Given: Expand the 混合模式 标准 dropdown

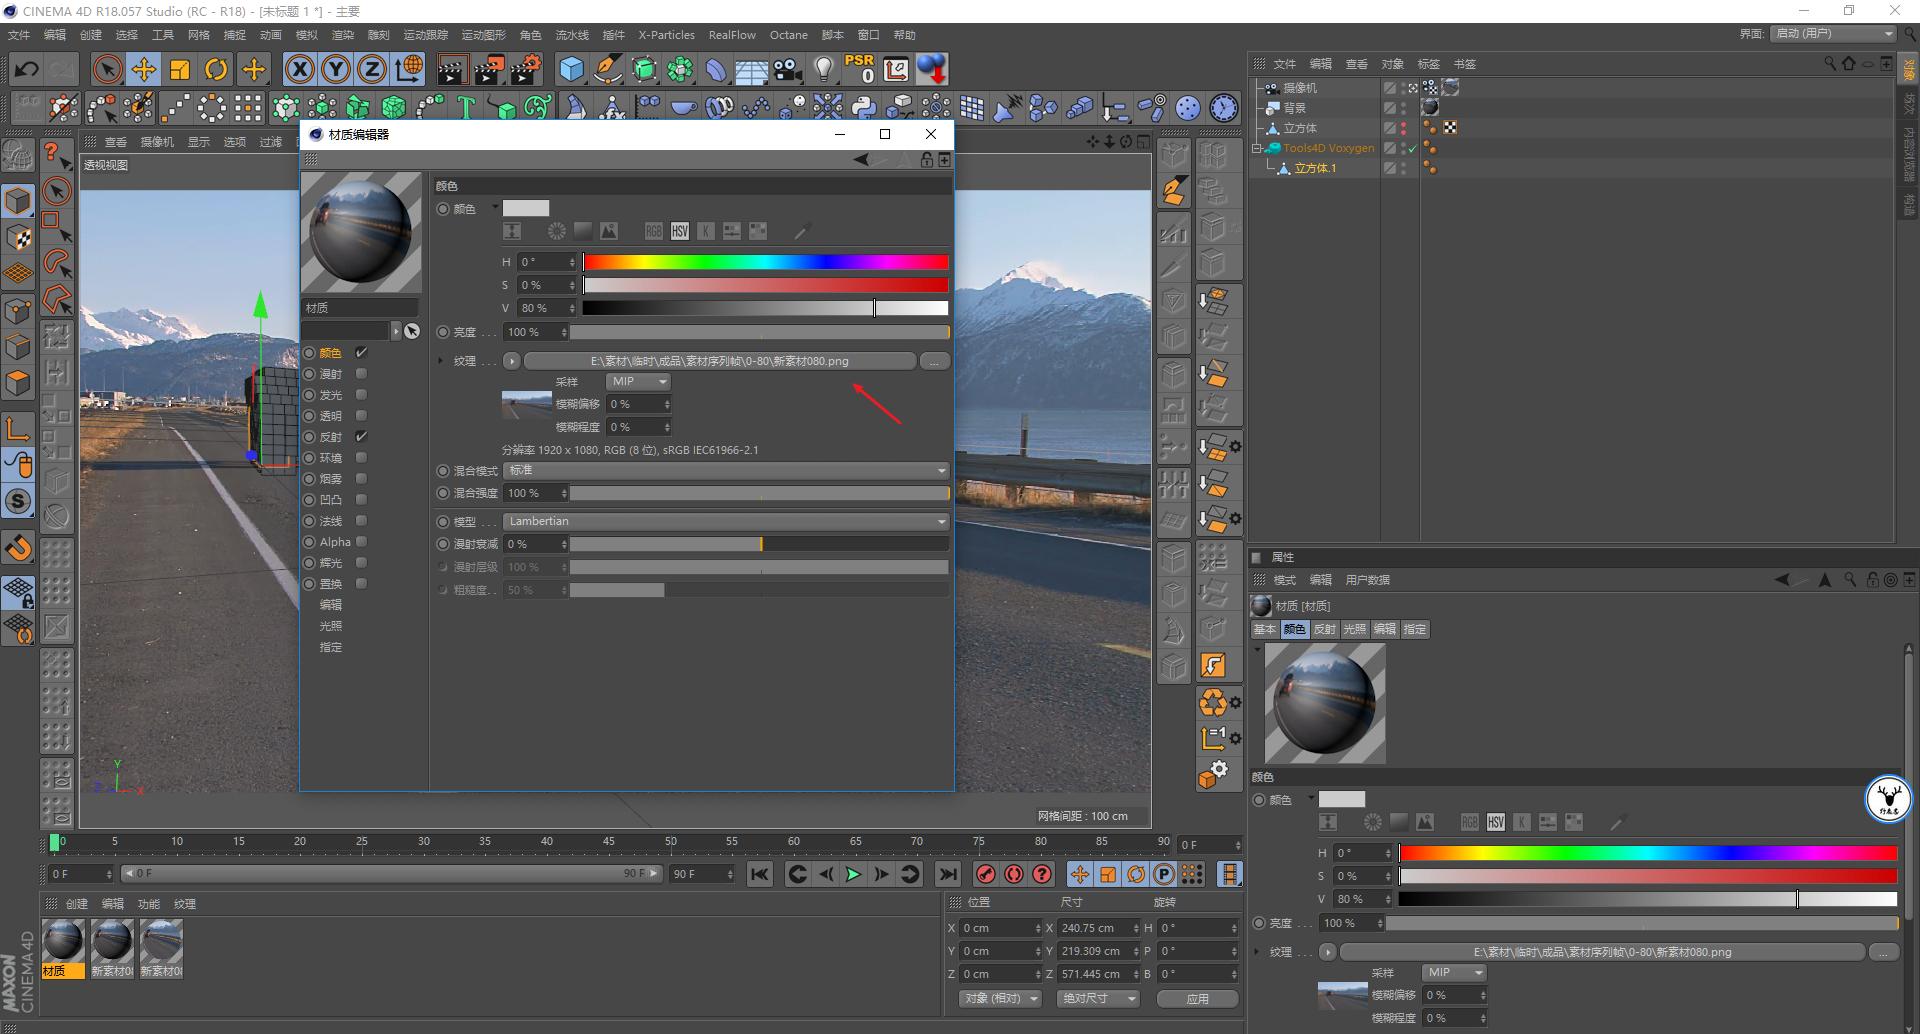Looking at the screenshot, I should [726, 470].
